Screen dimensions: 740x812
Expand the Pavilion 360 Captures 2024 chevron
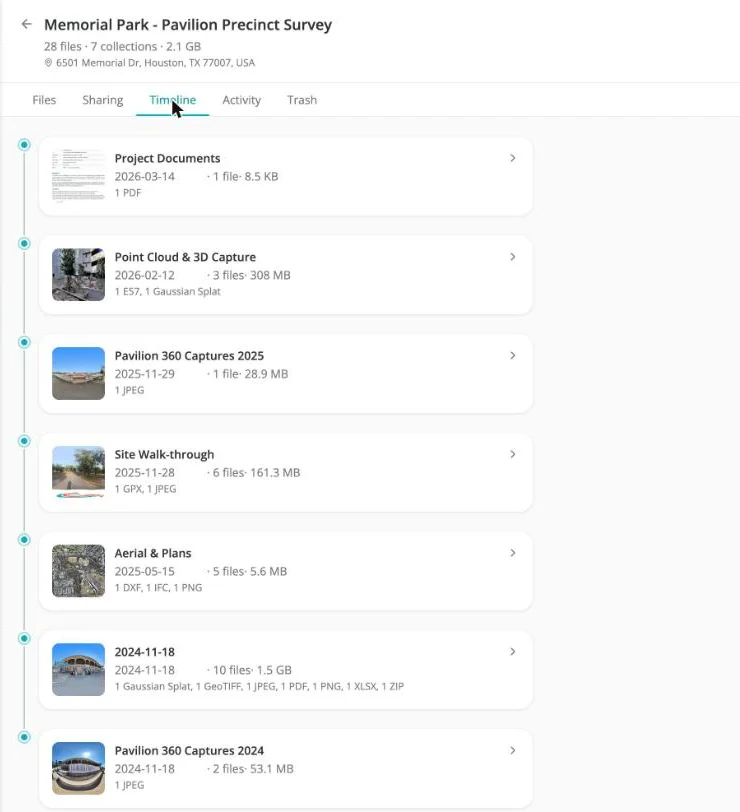[x=513, y=750]
